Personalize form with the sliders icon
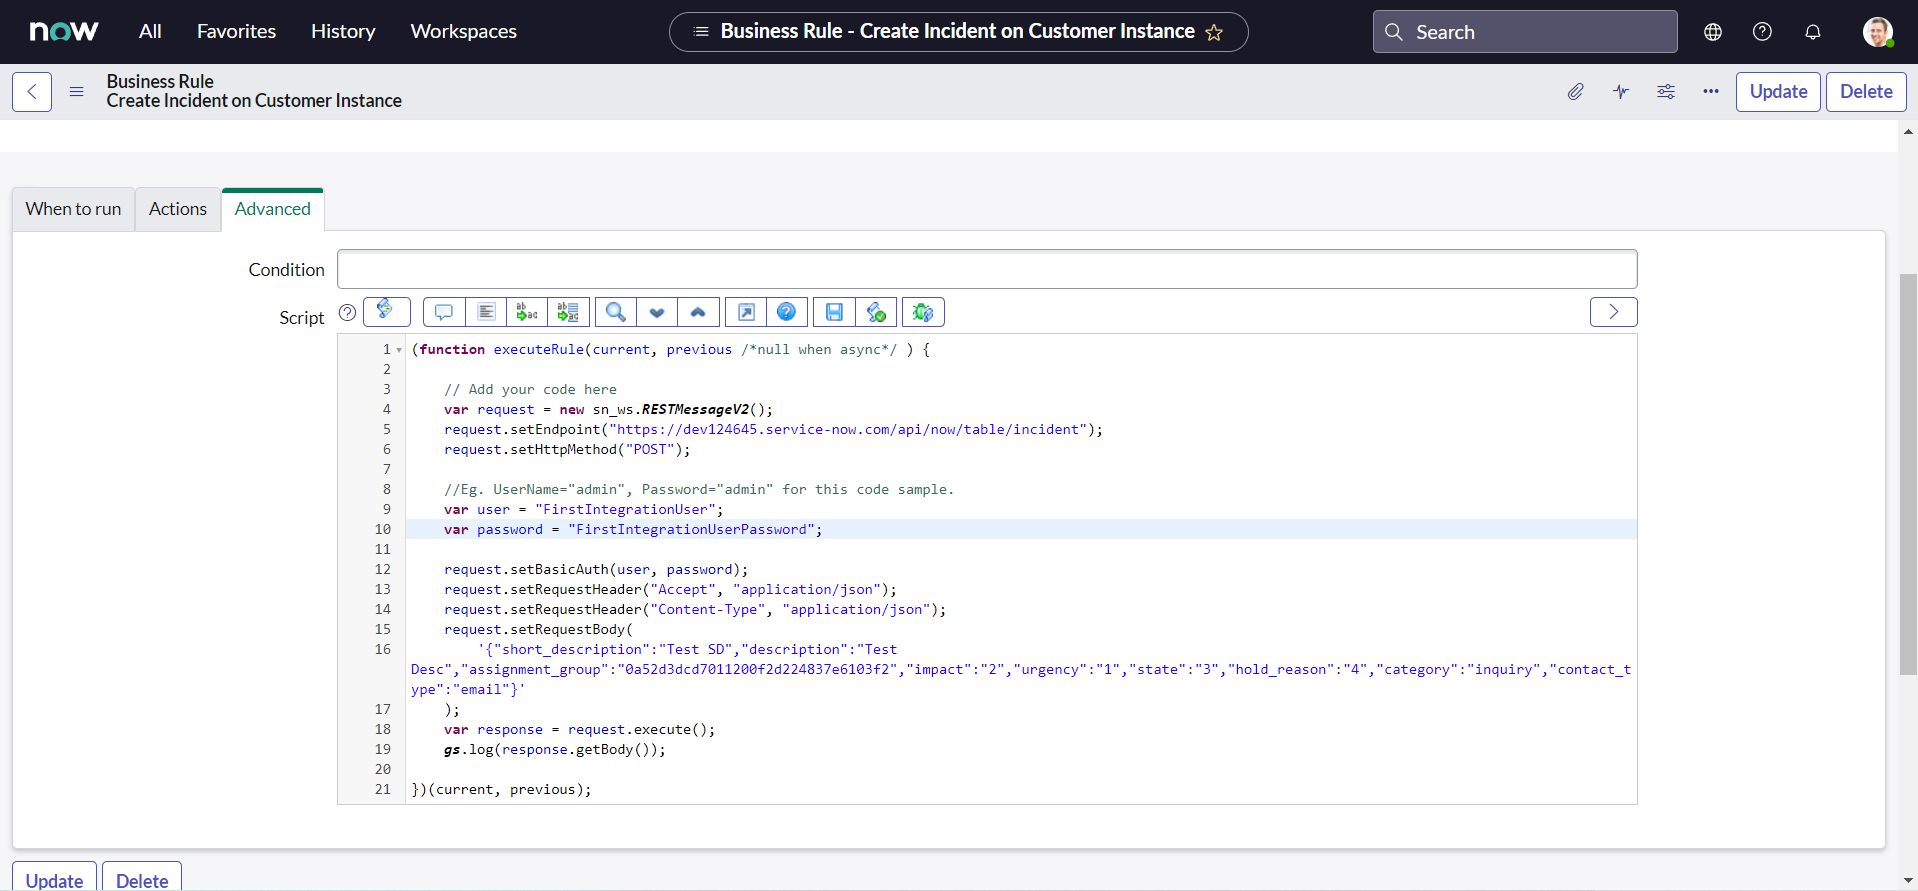Screen dimensions: 1918x891 click(1666, 92)
